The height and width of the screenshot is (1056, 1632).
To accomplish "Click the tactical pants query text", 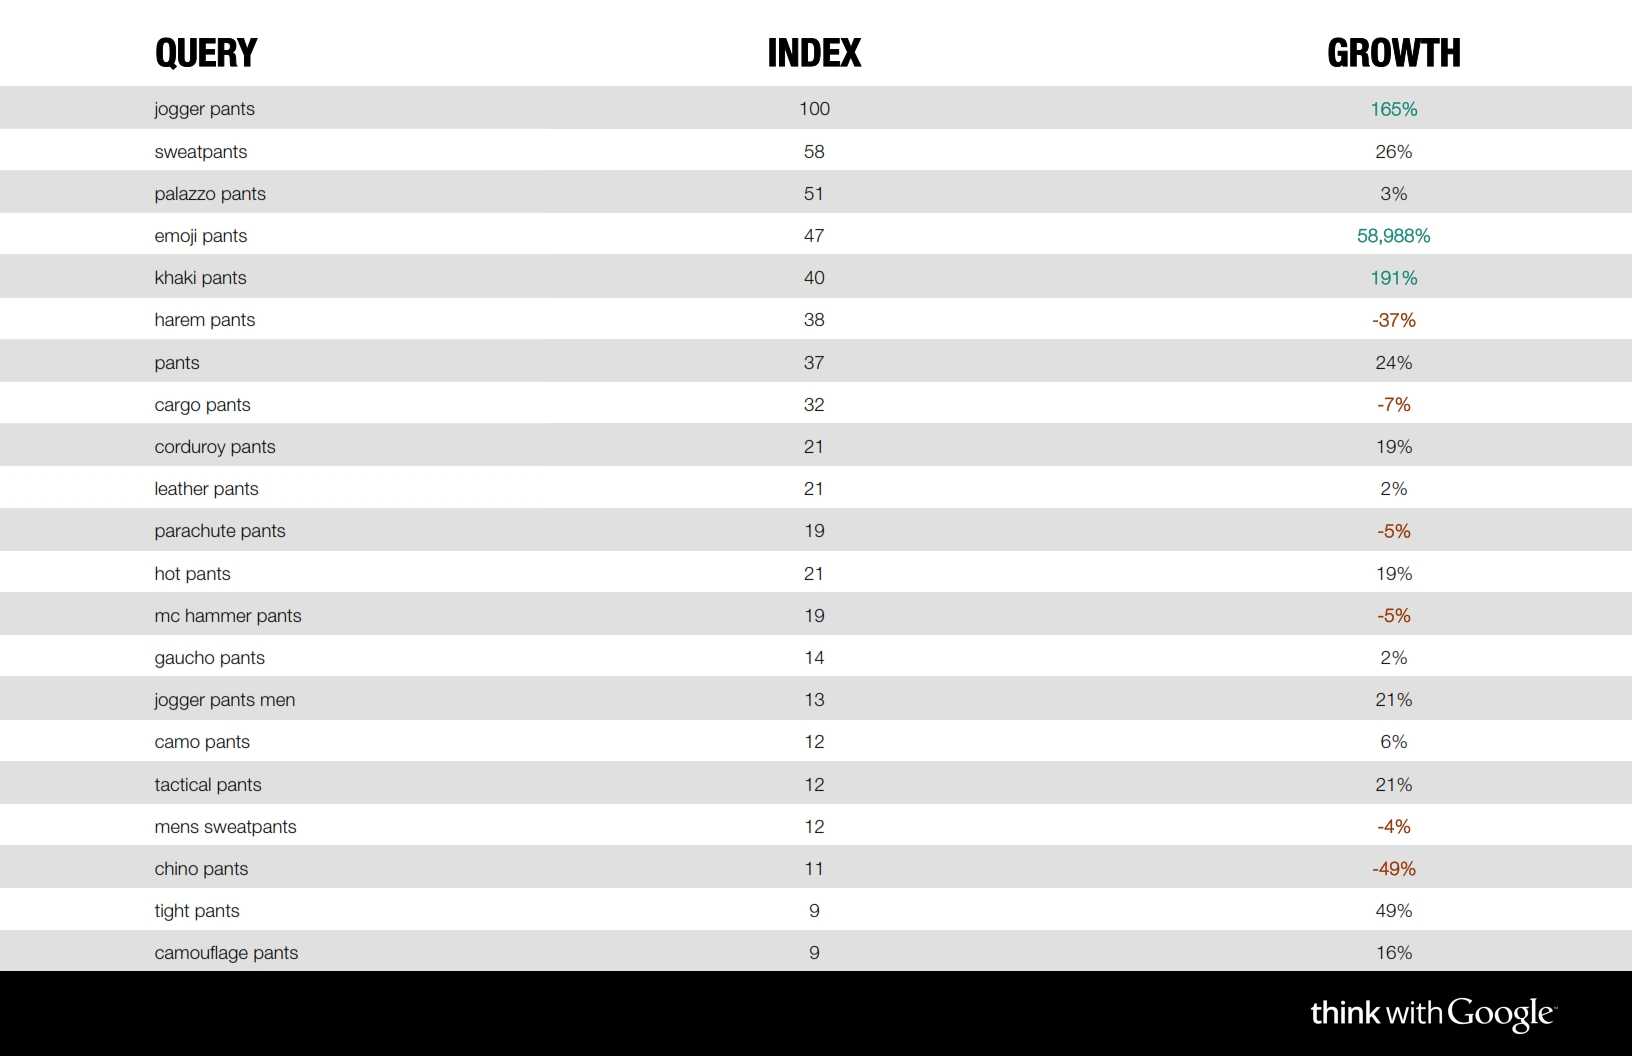I will (207, 785).
